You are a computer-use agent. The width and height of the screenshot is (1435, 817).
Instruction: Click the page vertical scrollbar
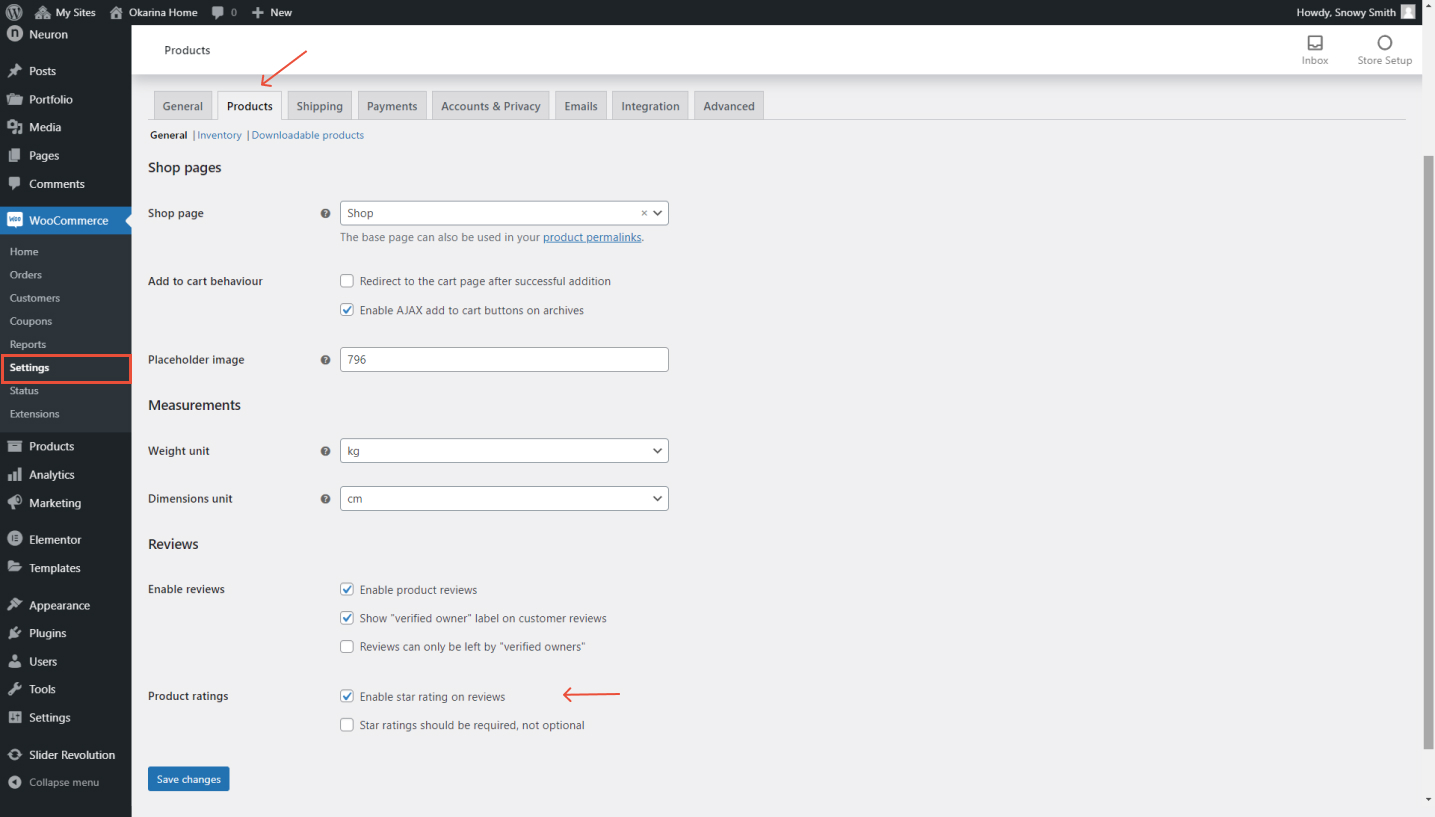point(1428,452)
